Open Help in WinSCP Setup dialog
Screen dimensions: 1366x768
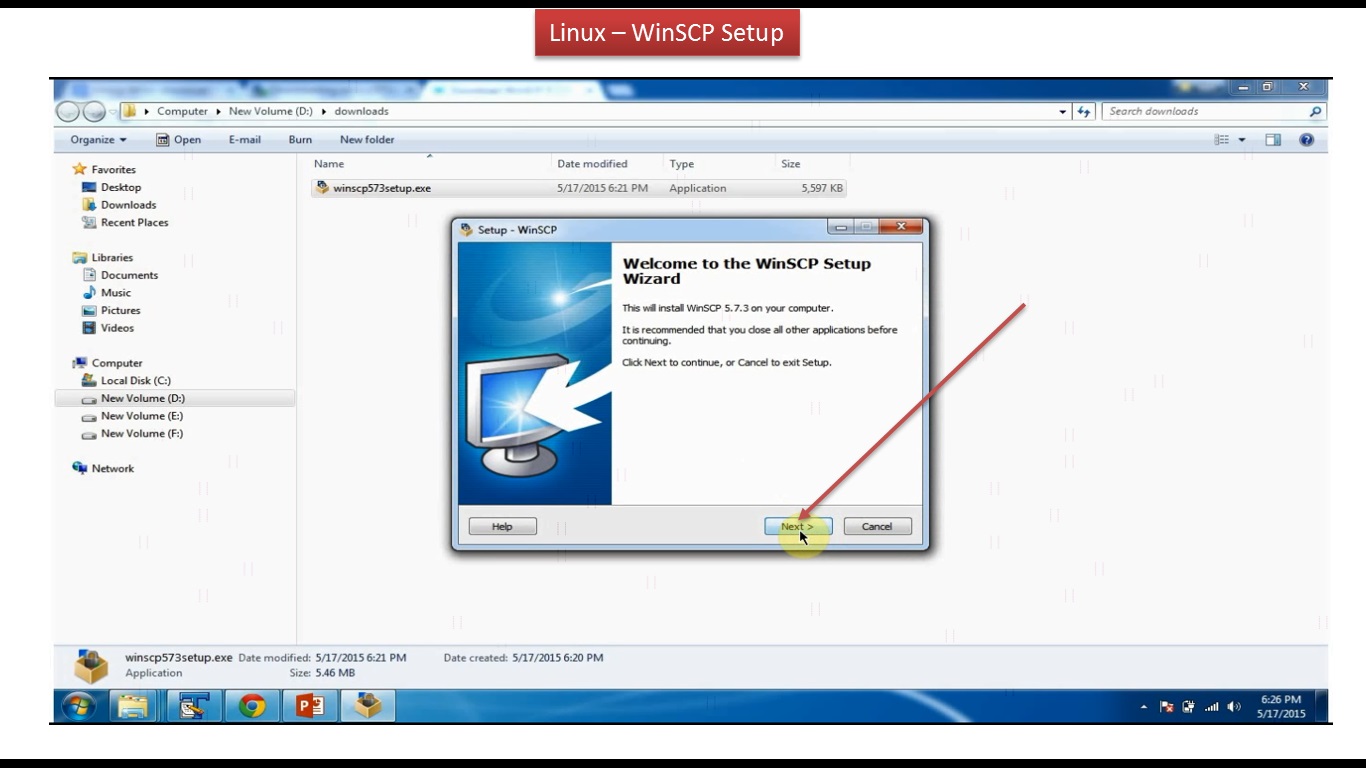coord(502,526)
